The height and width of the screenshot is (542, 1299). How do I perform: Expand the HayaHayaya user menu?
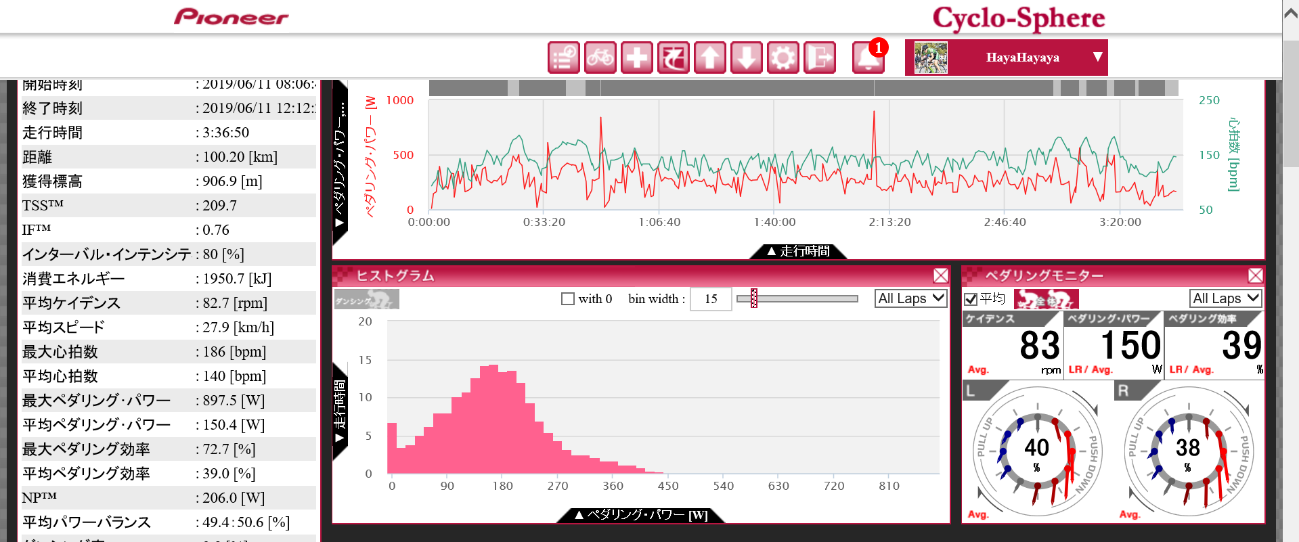pyautogui.click(x=1097, y=58)
